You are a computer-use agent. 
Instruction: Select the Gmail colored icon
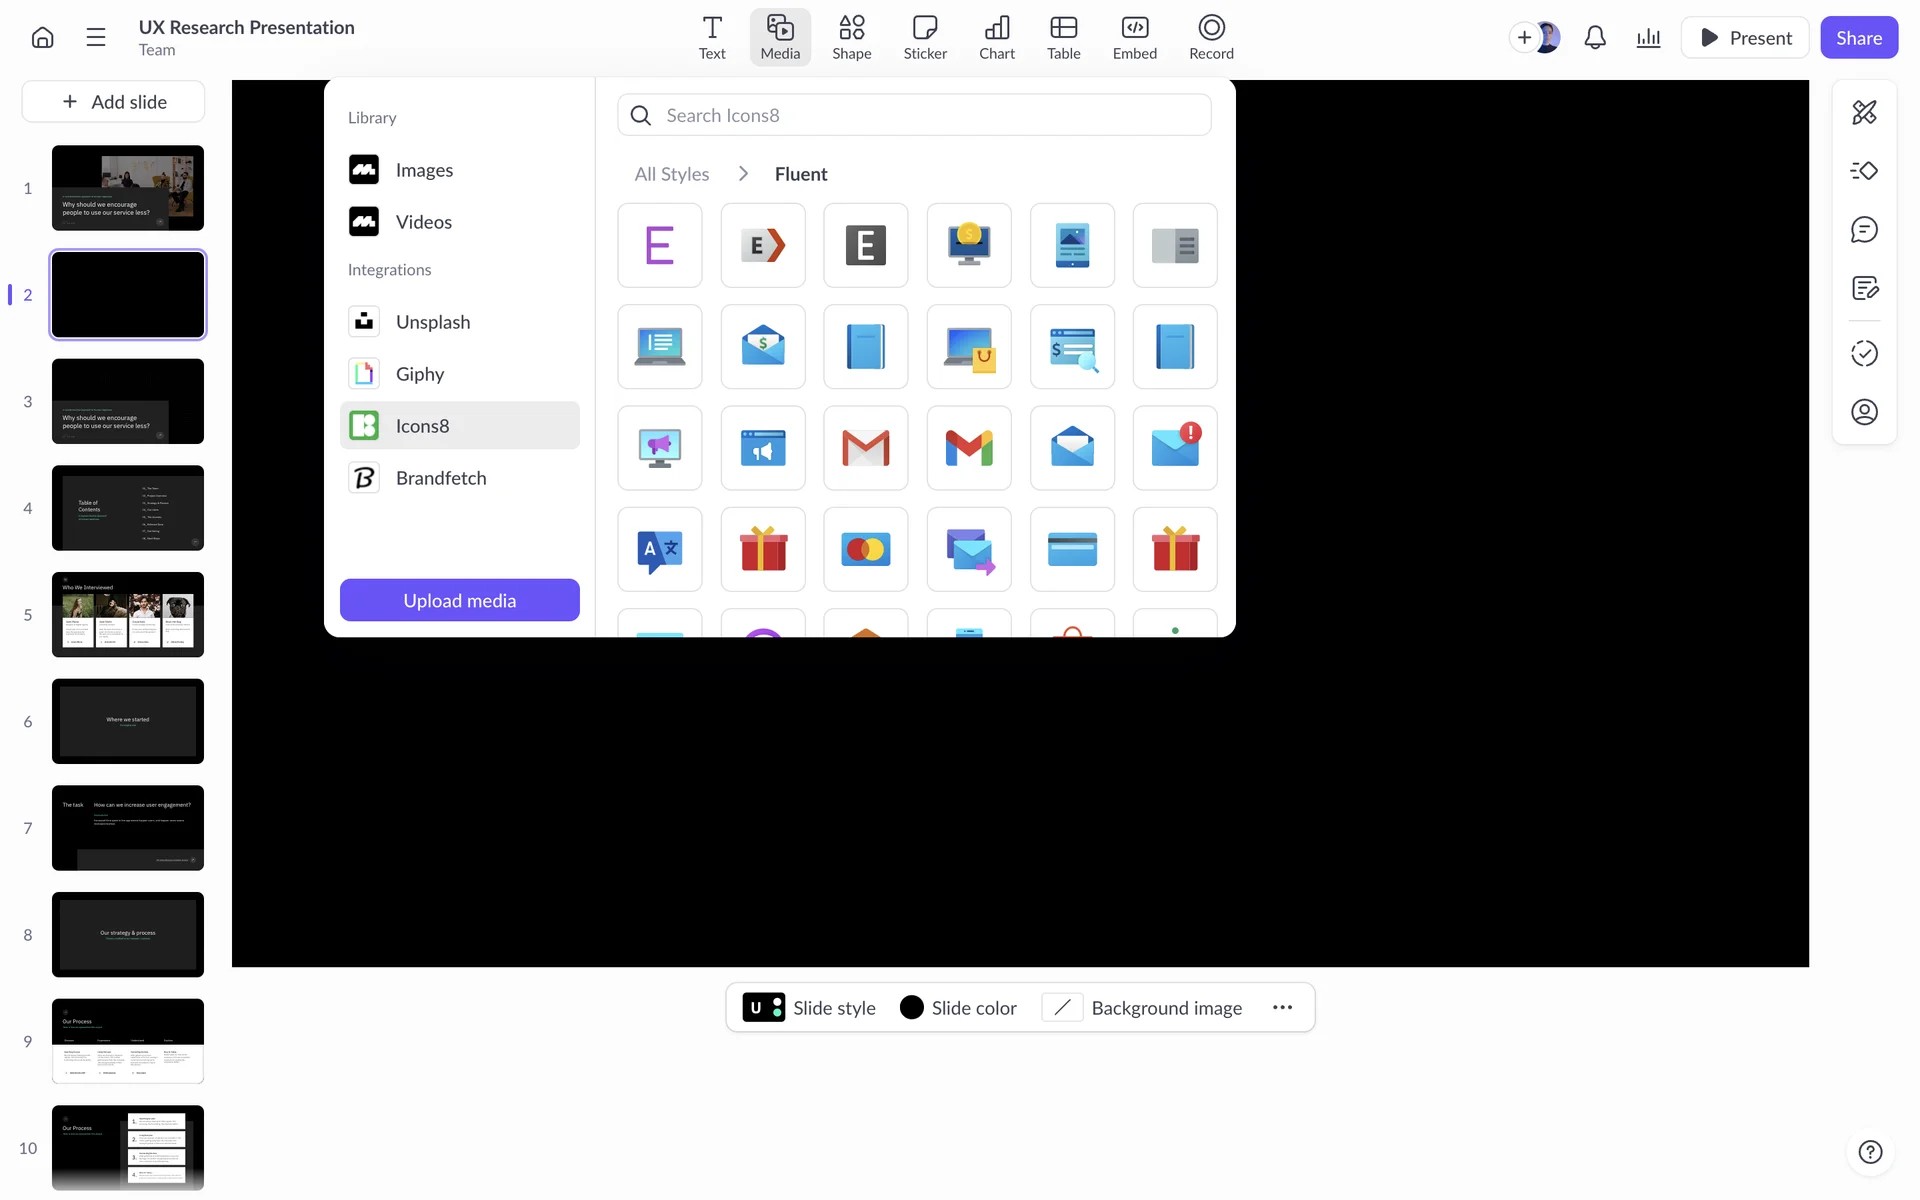click(x=968, y=448)
